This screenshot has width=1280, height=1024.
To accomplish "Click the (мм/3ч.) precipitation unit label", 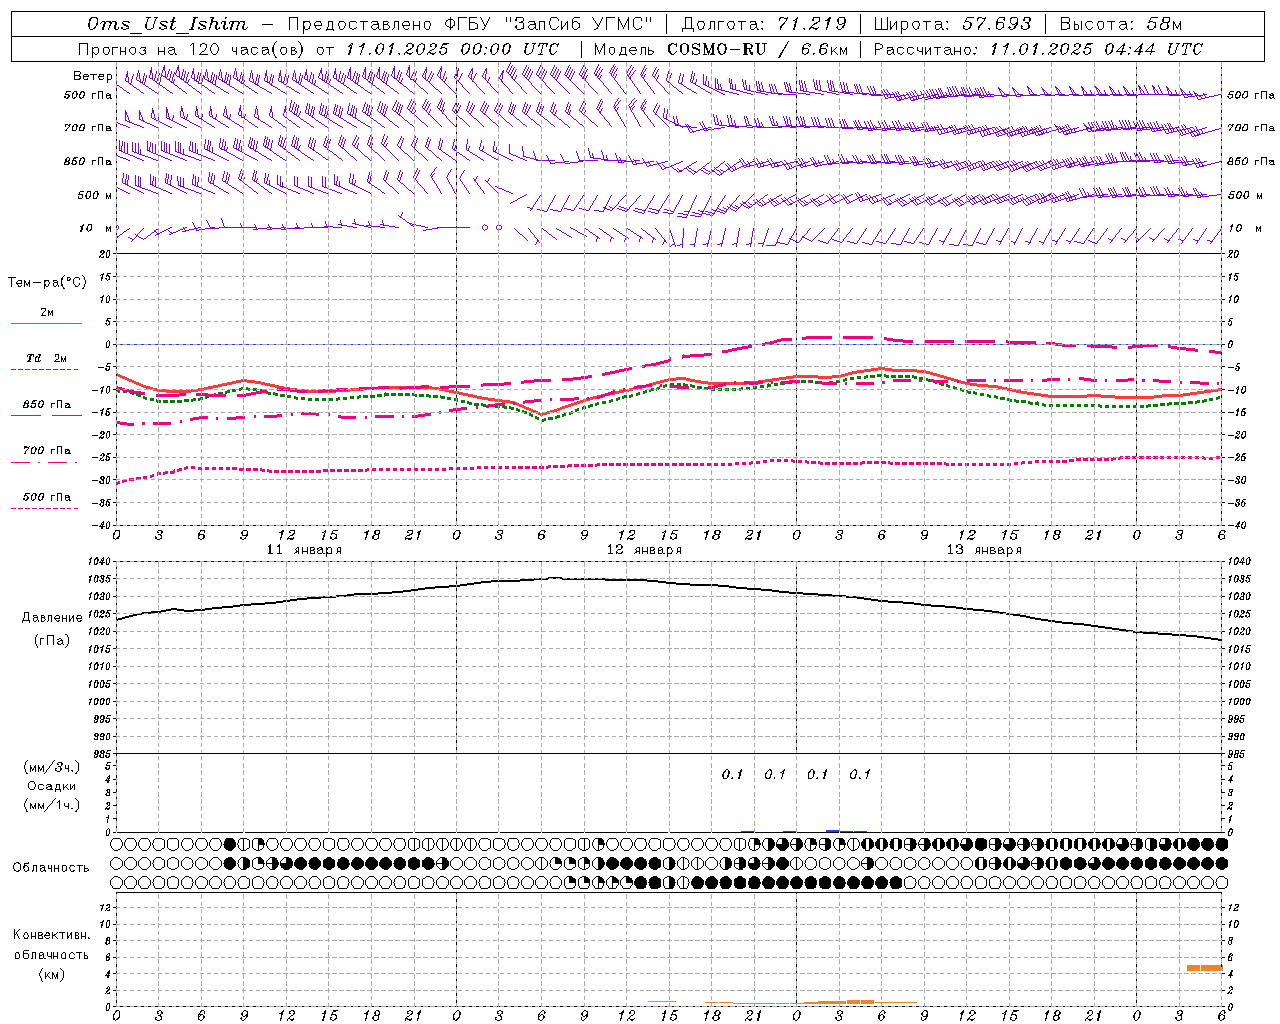I will point(52,768).
